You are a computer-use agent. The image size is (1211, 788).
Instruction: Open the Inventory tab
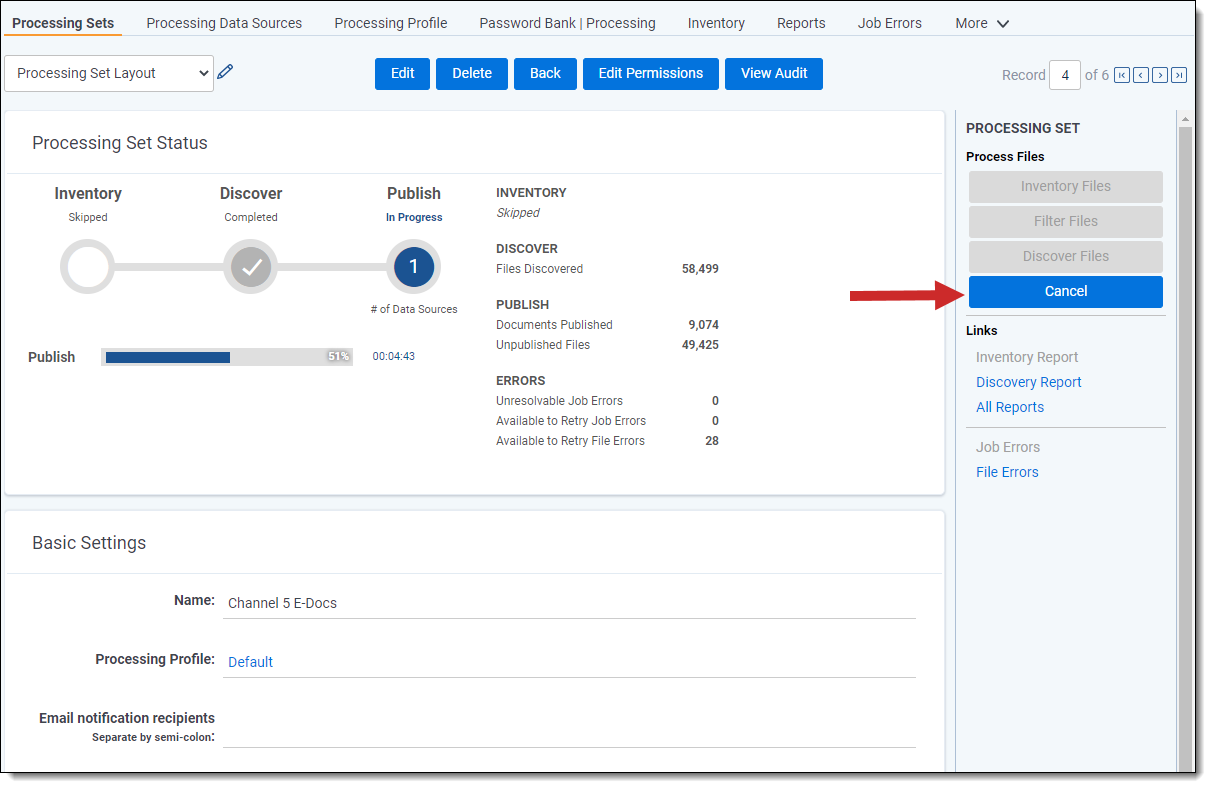[x=716, y=23]
